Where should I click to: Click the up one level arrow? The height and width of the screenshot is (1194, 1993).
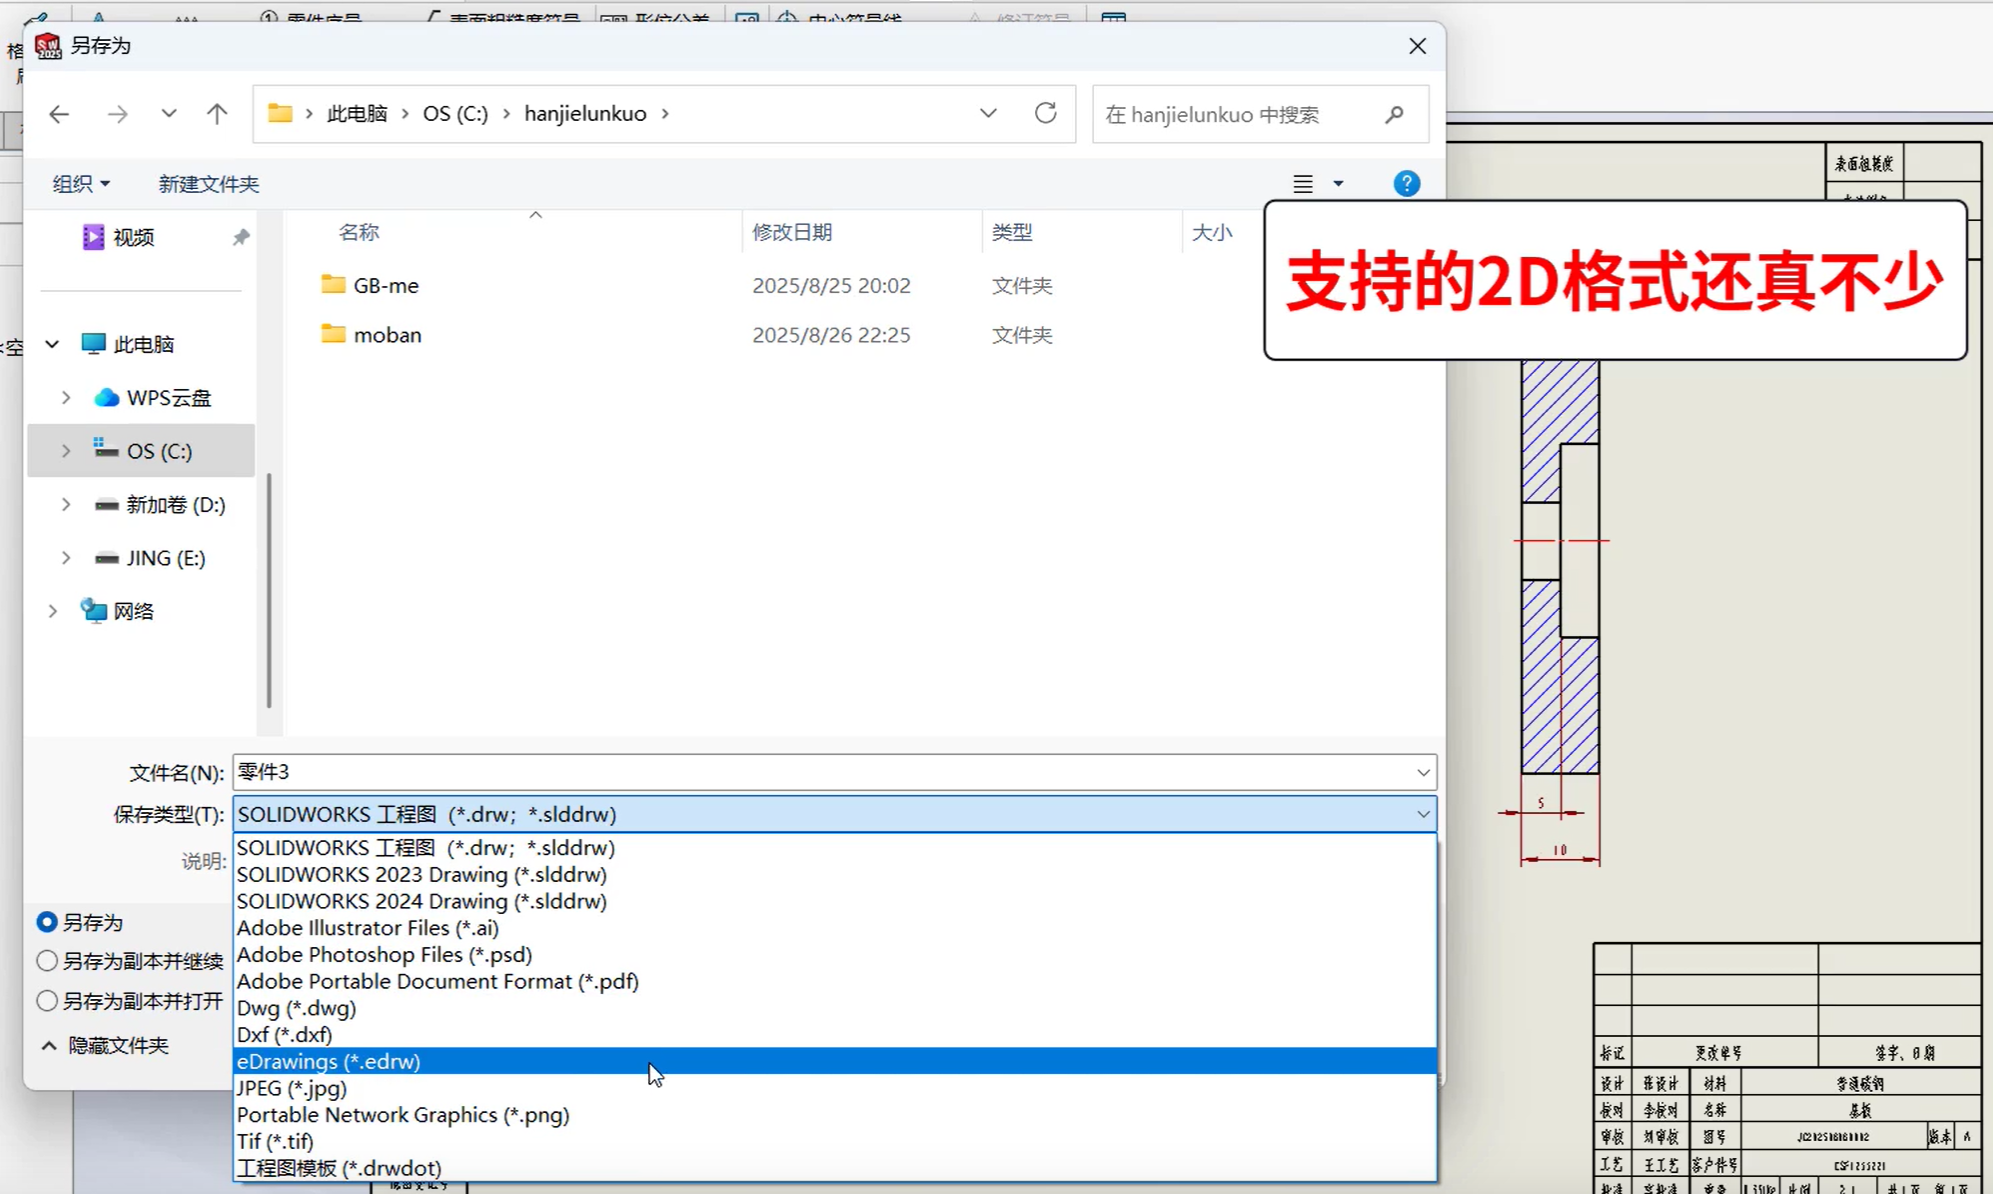click(x=217, y=114)
